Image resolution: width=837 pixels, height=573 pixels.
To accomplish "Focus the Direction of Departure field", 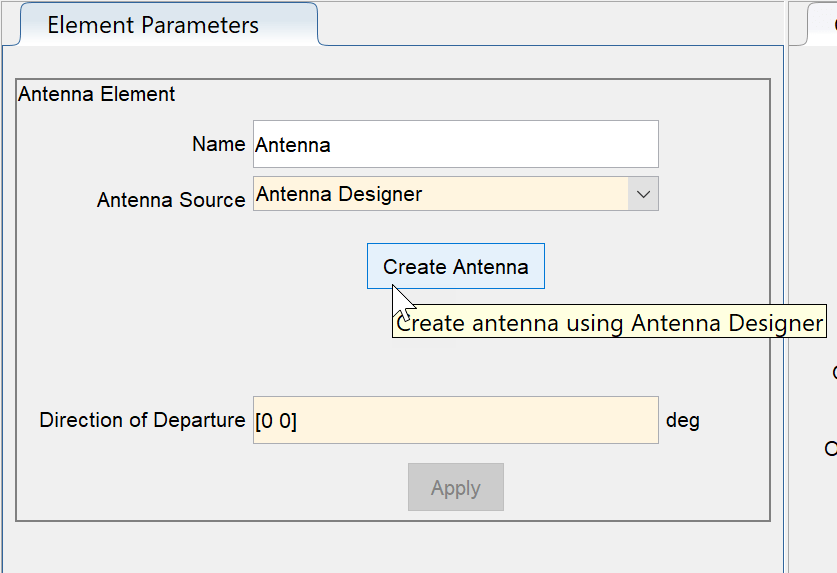I will 455,420.
